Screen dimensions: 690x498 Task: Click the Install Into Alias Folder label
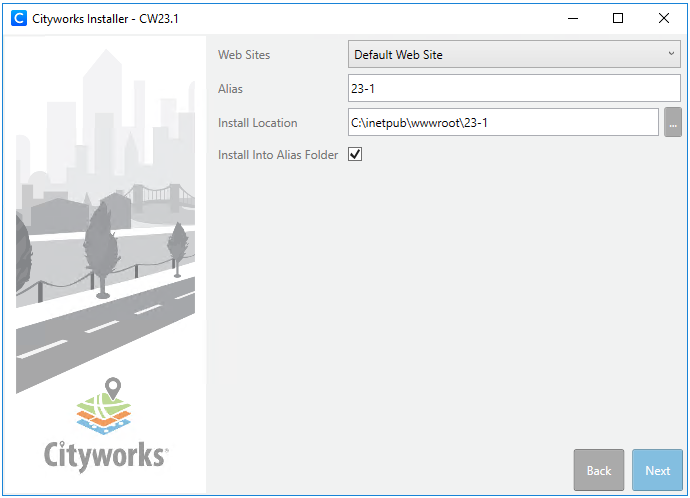point(278,155)
